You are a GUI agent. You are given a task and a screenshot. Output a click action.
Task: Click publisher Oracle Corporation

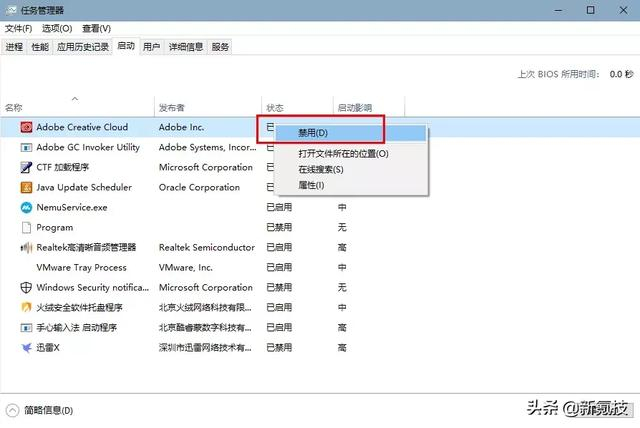[x=199, y=187]
